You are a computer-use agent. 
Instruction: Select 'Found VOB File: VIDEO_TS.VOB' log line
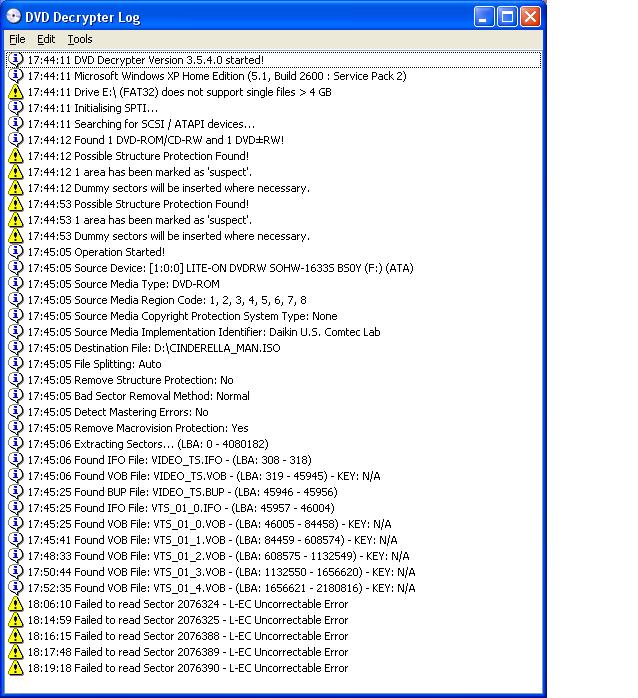[x=204, y=476]
